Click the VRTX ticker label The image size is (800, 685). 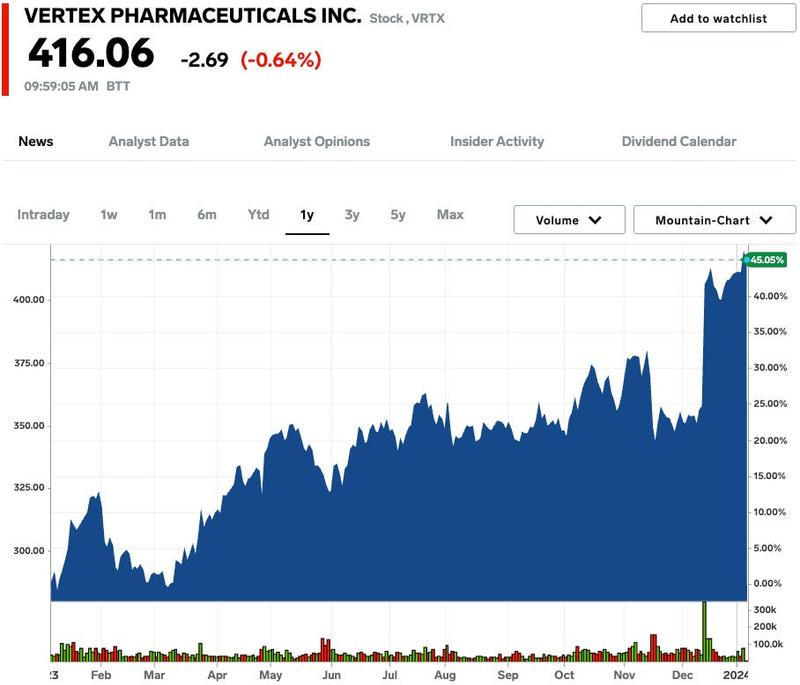pos(428,18)
